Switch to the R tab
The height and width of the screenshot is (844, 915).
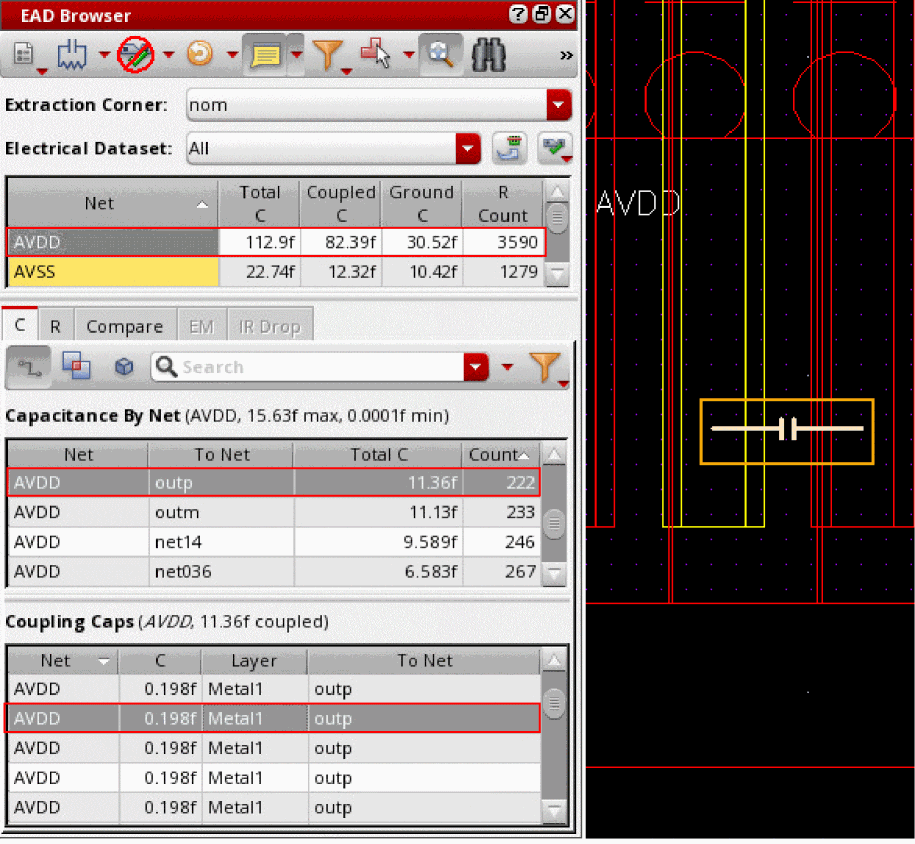tap(55, 326)
